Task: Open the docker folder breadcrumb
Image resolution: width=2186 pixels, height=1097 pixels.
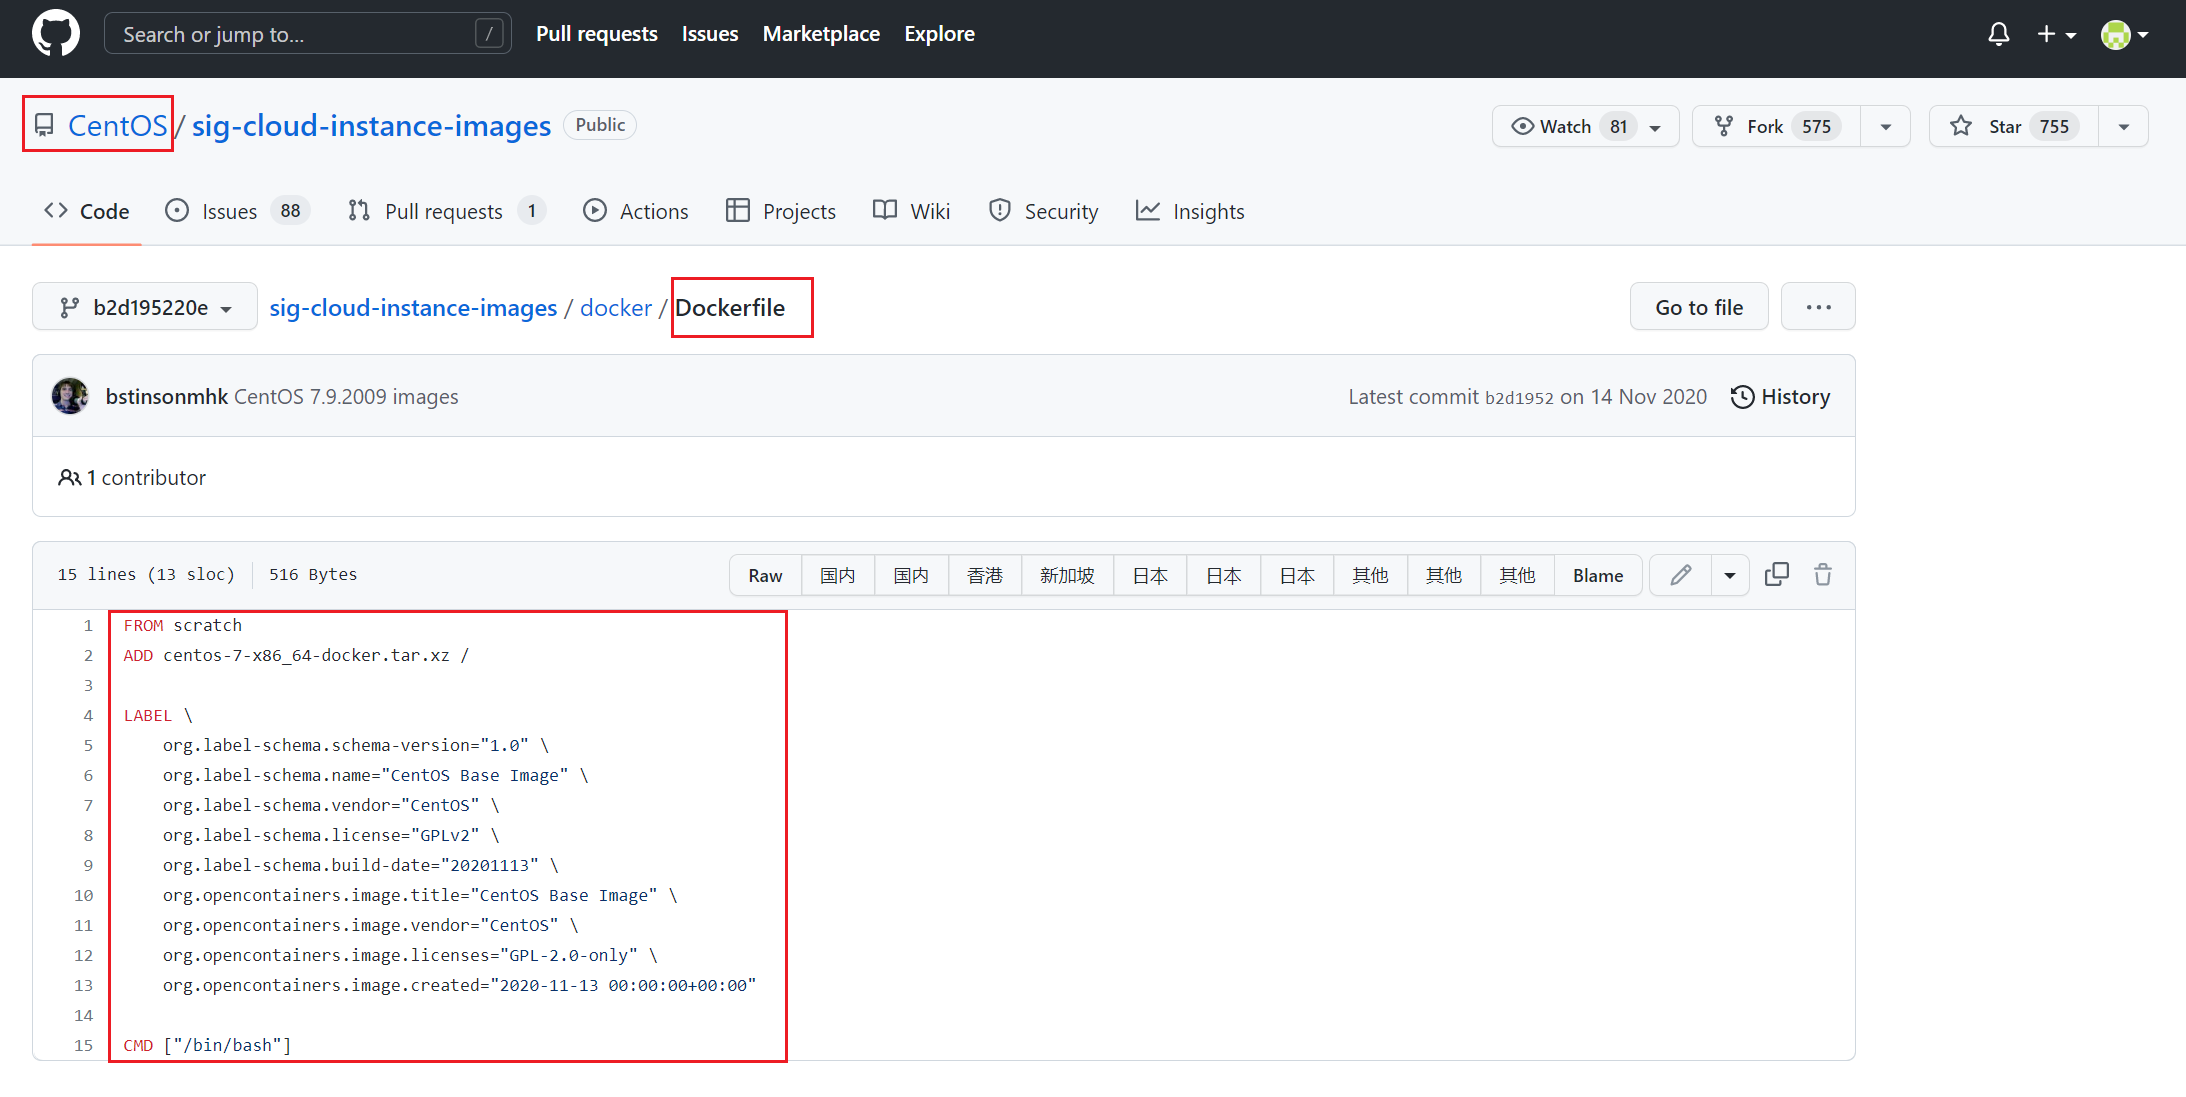Action: tap(616, 307)
